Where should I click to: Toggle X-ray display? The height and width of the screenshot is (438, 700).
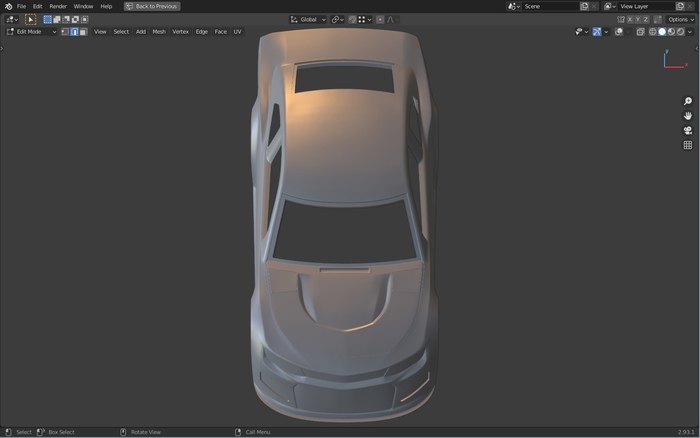(x=639, y=32)
